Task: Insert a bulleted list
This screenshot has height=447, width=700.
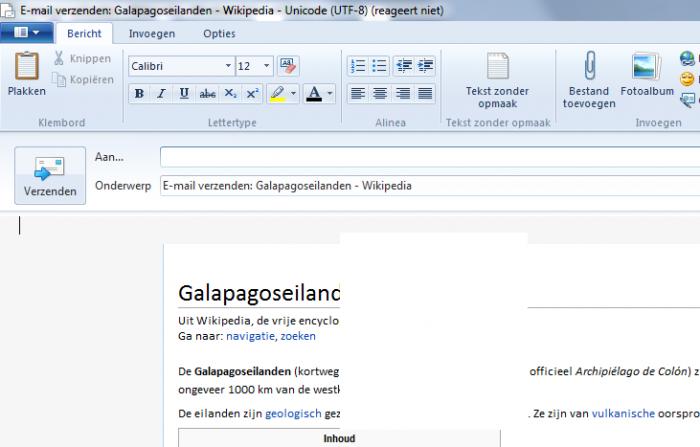Action: tap(379, 66)
